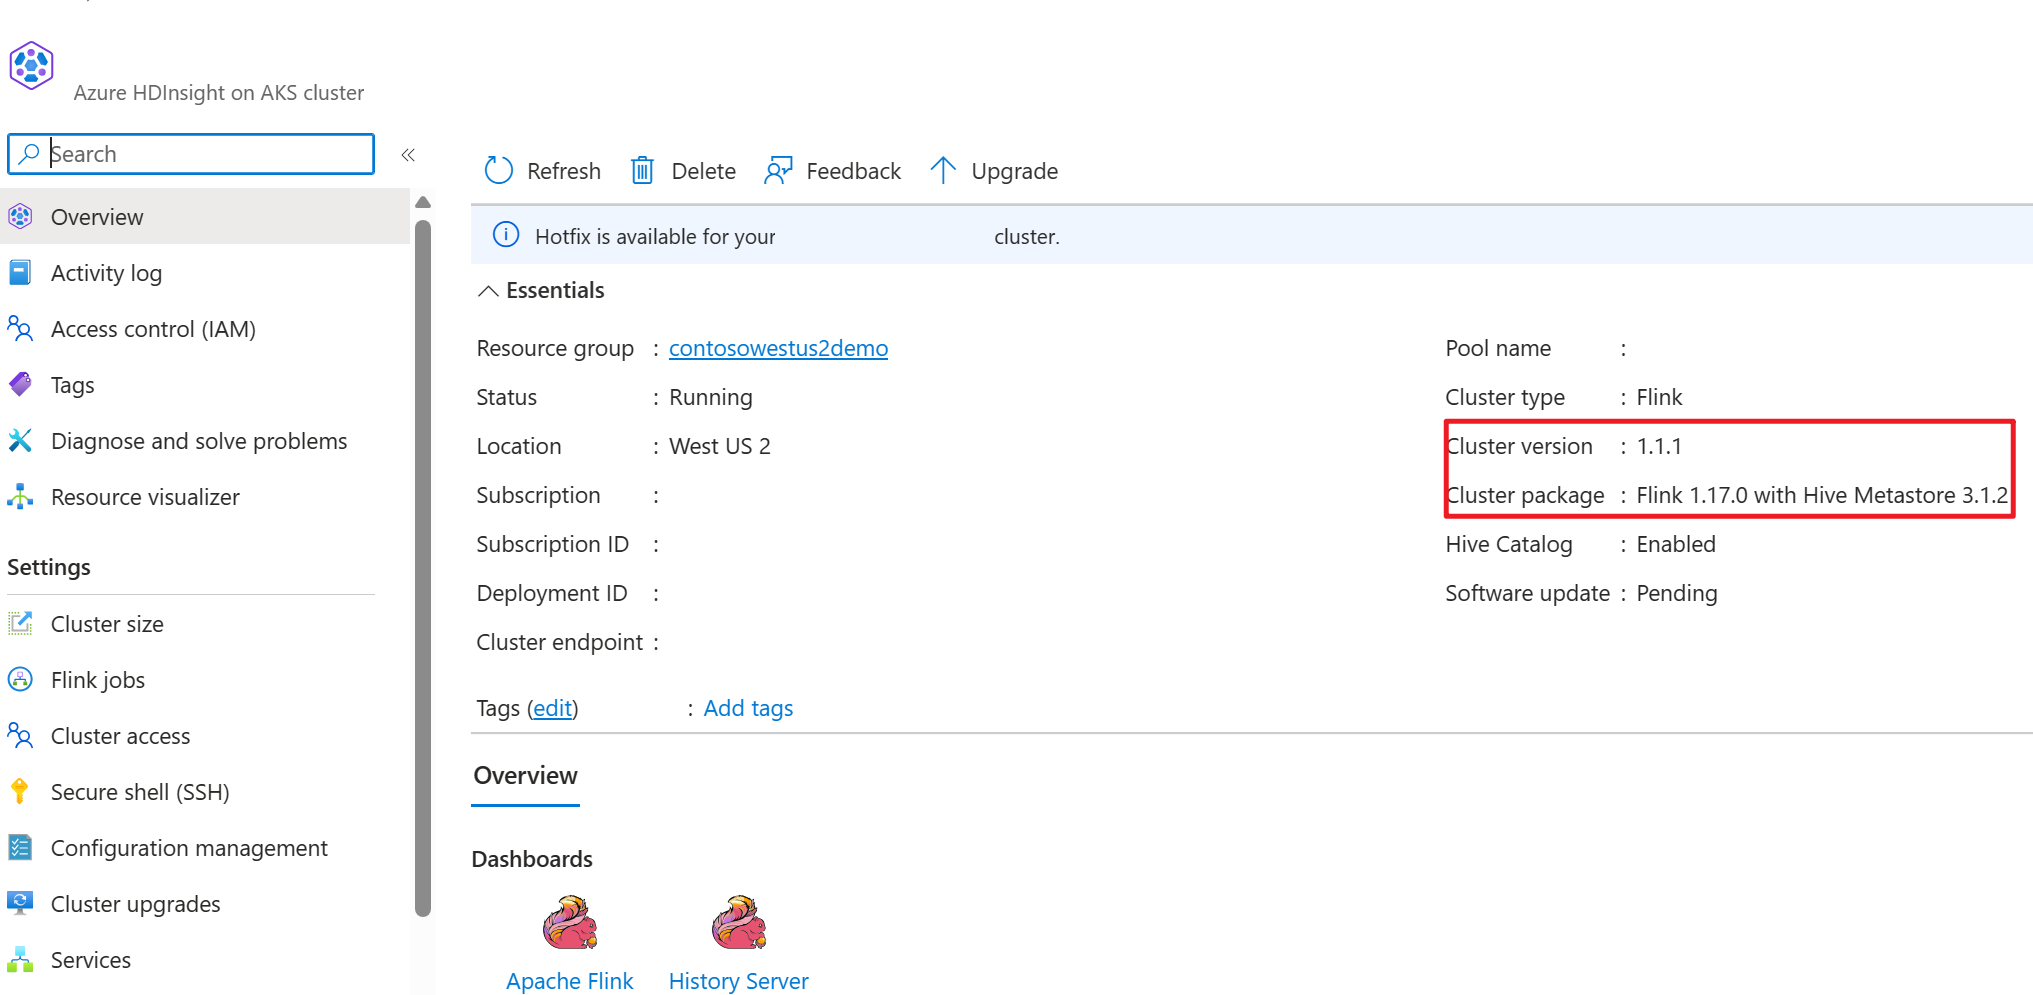Click the Flink jobs icon

tap(20, 680)
